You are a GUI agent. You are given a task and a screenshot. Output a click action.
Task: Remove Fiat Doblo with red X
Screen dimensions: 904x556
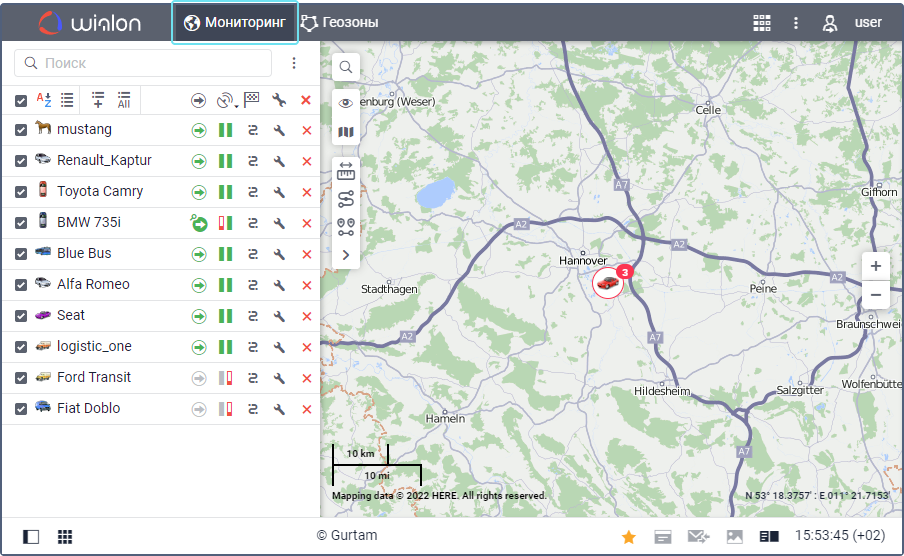(306, 409)
